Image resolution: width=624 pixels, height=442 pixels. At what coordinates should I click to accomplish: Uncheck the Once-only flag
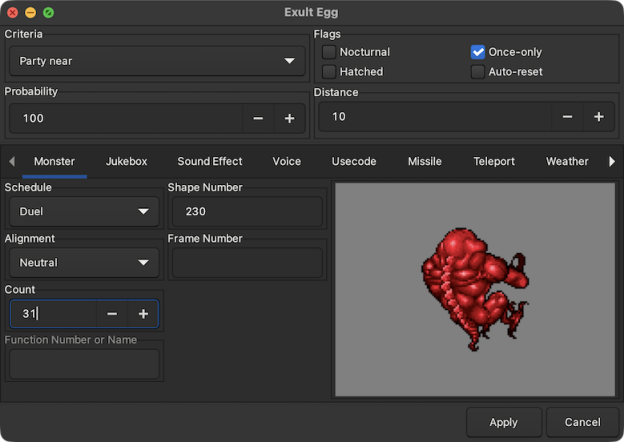click(478, 52)
